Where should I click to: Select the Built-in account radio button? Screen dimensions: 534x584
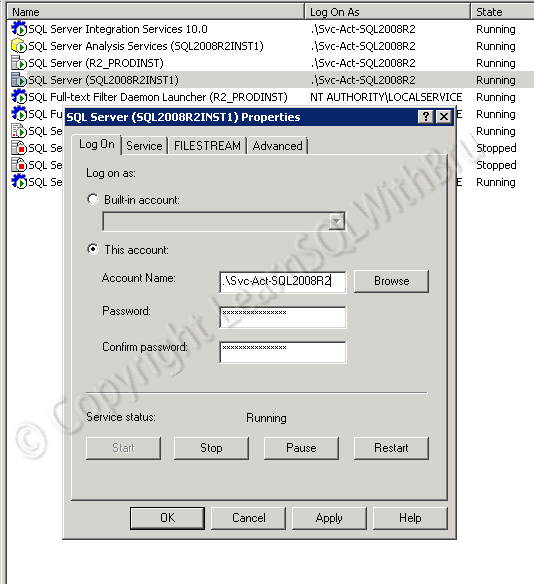pyautogui.click(x=93, y=199)
